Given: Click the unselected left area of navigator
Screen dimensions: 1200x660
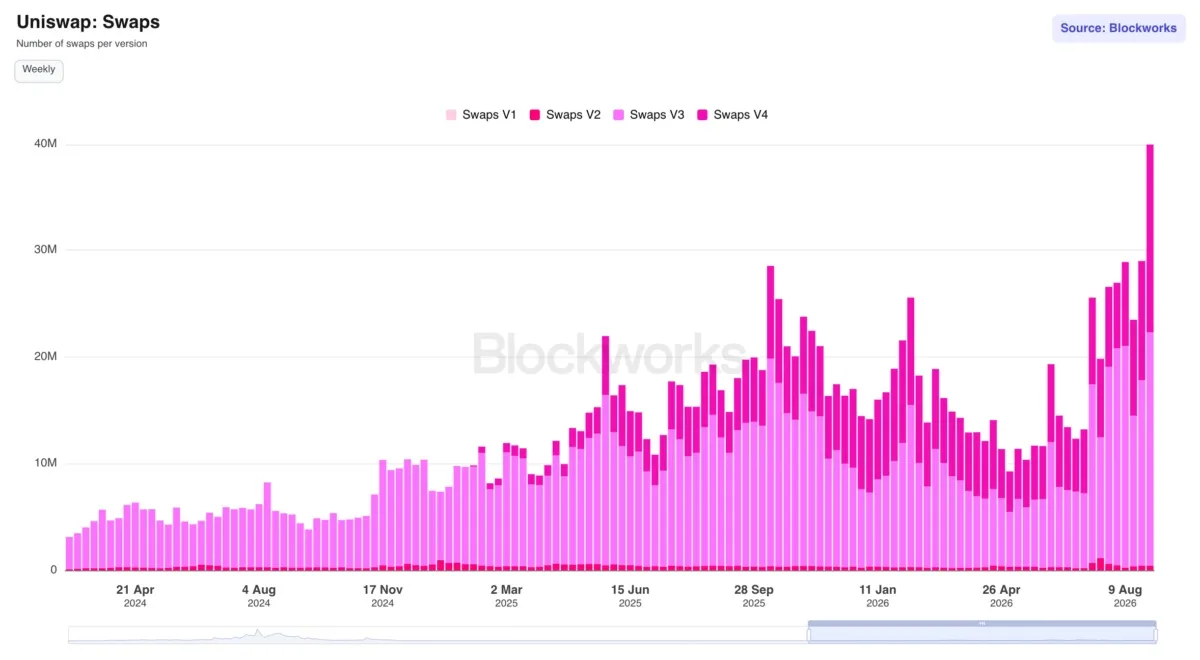Looking at the screenshot, I should tap(438, 634).
